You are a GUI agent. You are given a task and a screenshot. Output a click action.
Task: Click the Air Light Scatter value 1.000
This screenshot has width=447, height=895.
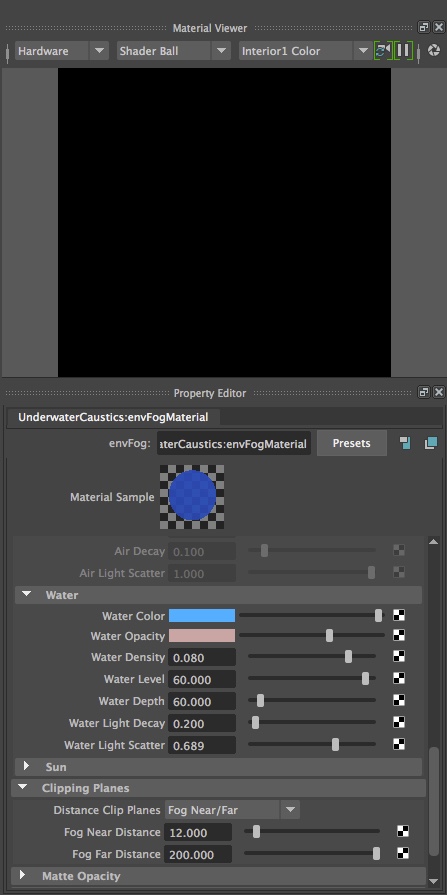pyautogui.click(x=202, y=573)
